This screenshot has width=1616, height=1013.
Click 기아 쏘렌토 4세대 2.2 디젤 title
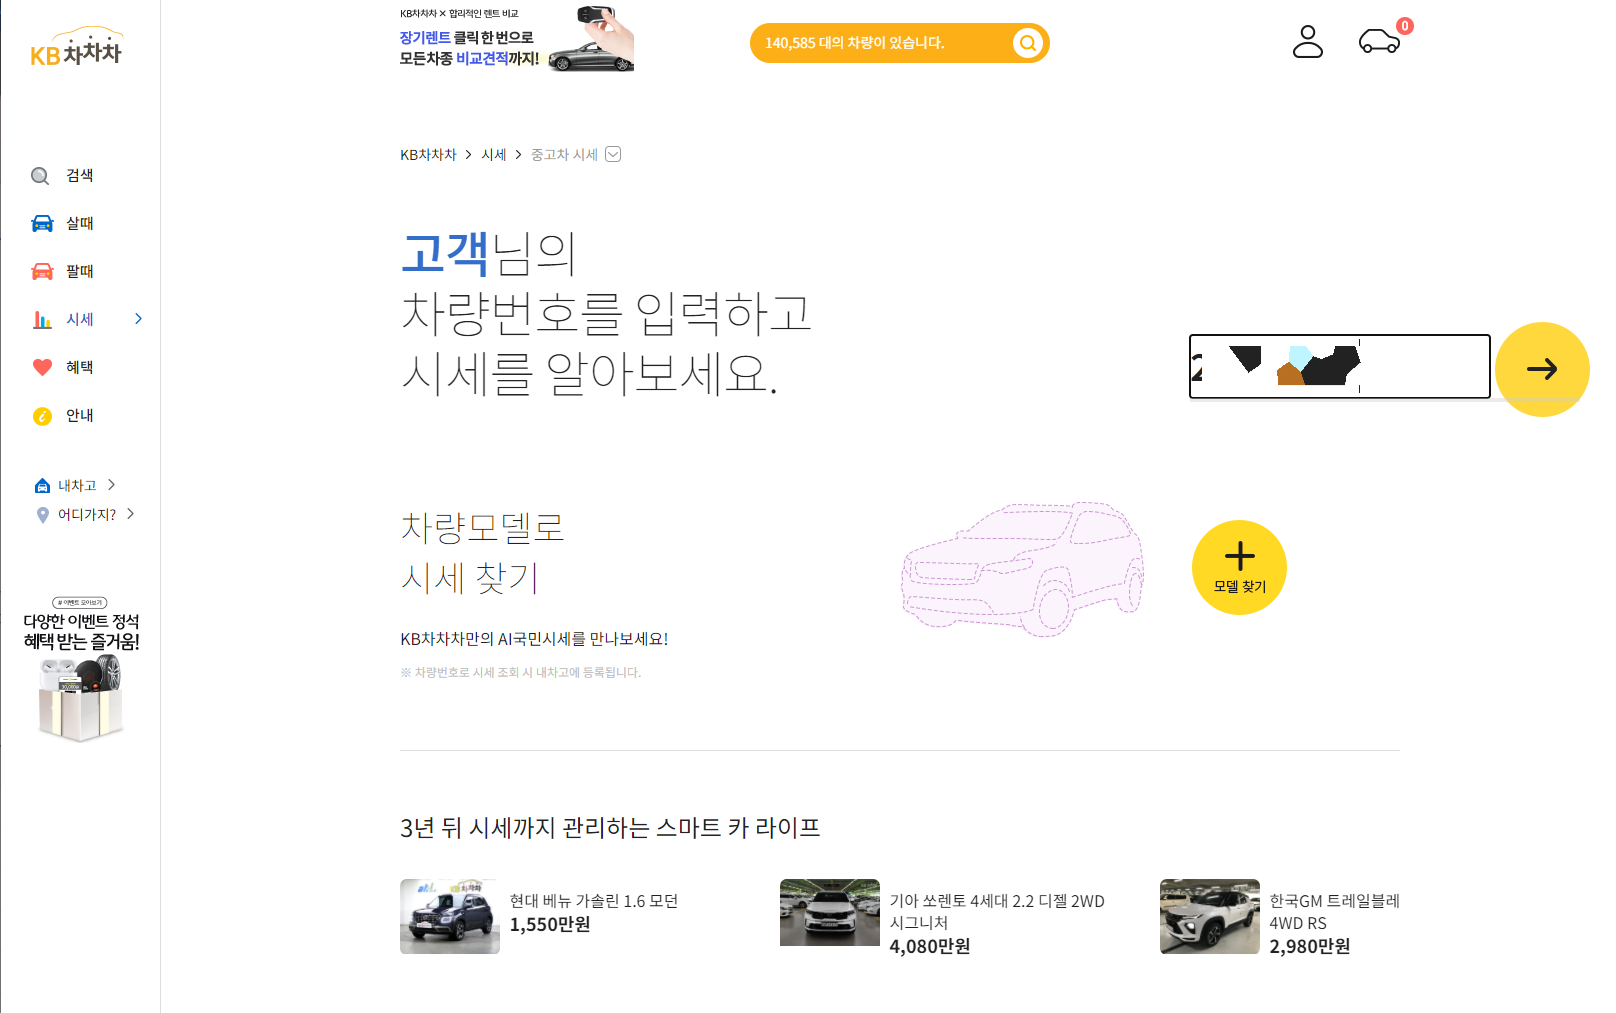[997, 912]
